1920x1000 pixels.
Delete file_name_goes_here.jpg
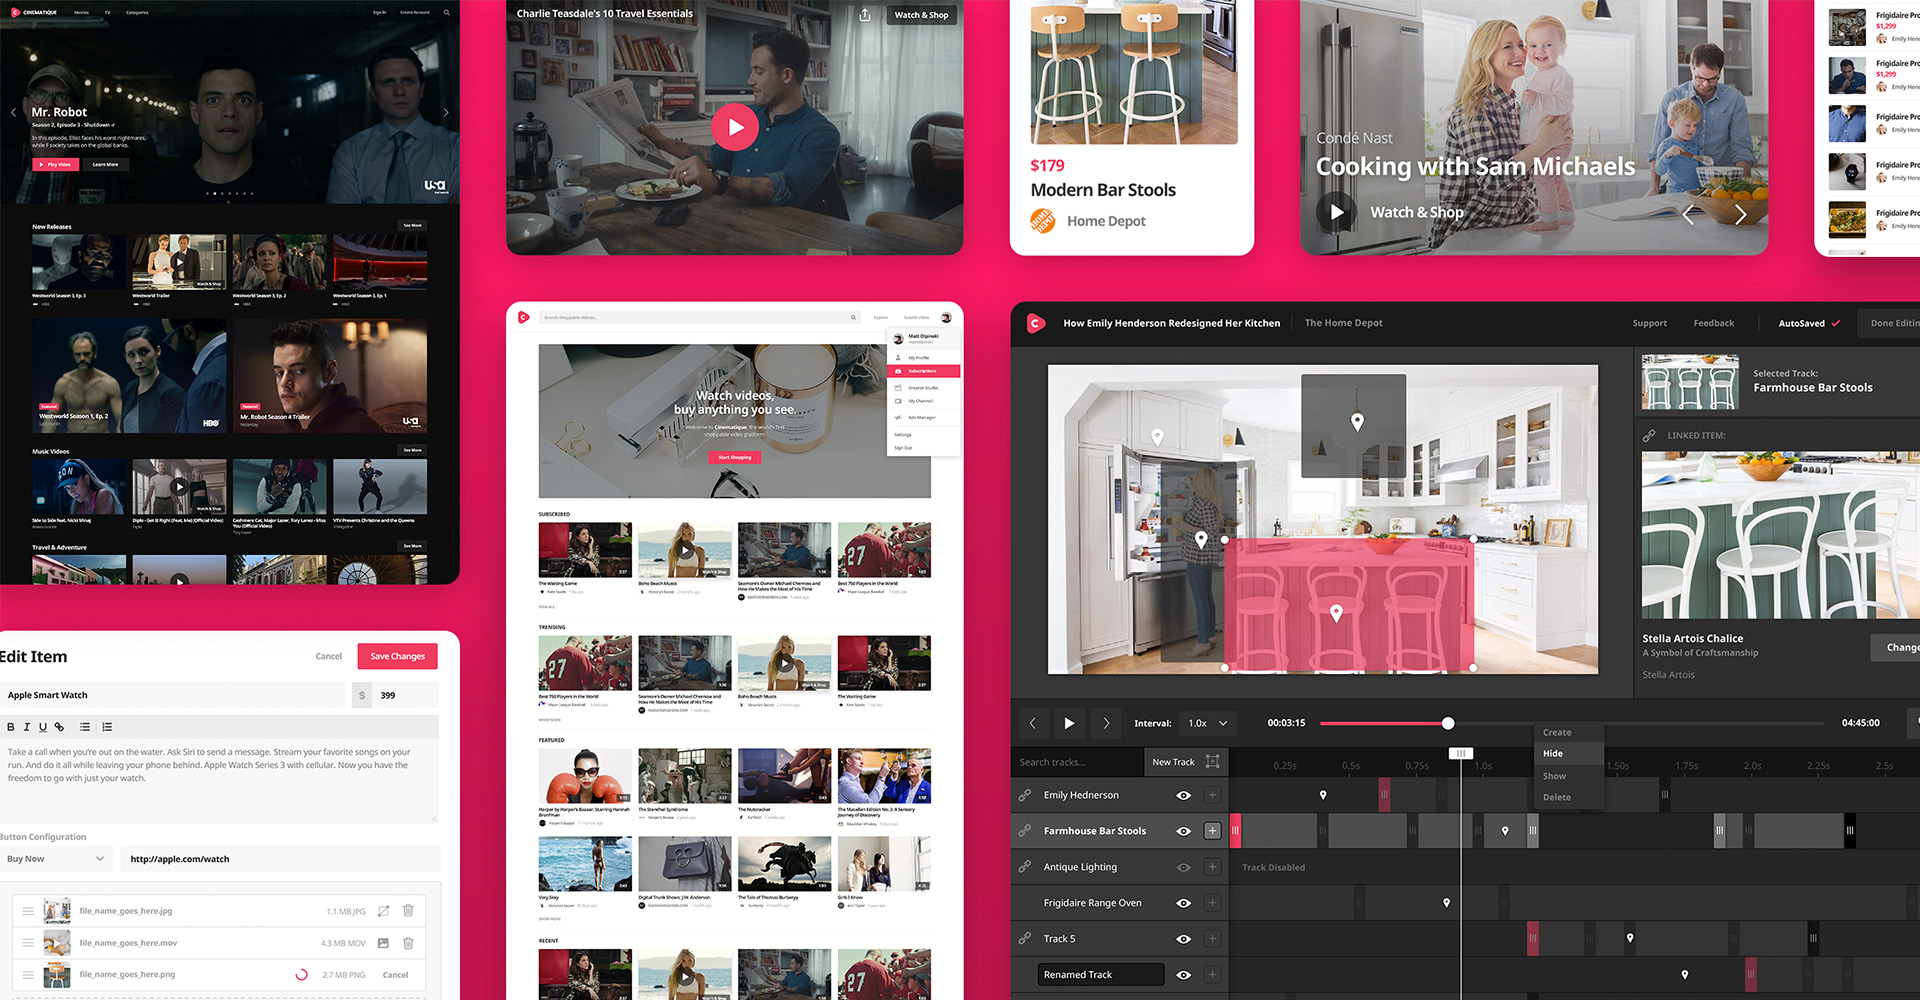[x=408, y=911]
